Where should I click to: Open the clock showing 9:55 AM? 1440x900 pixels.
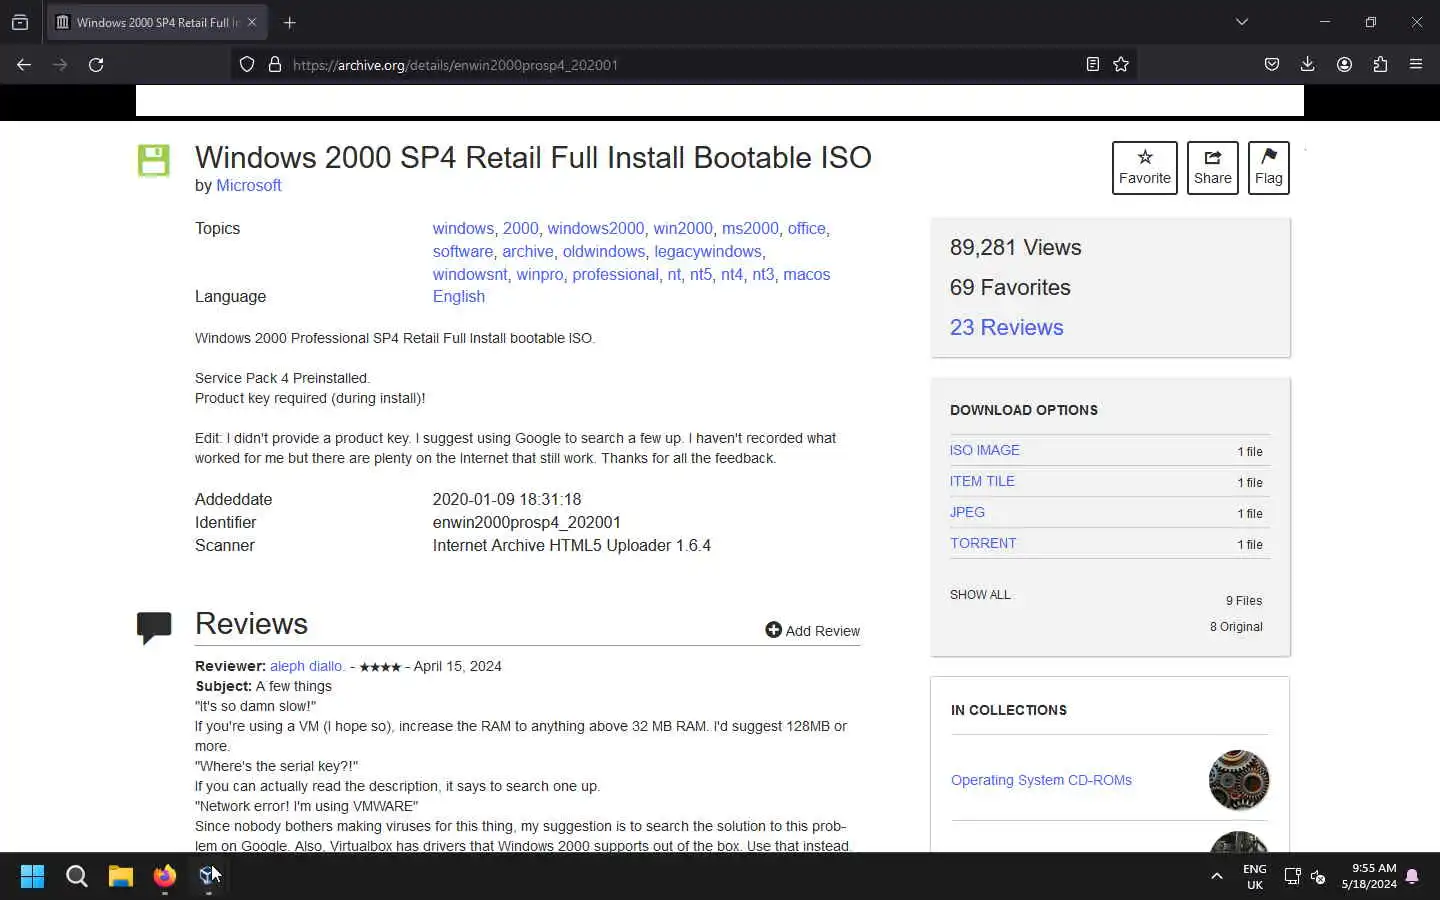(x=1369, y=876)
